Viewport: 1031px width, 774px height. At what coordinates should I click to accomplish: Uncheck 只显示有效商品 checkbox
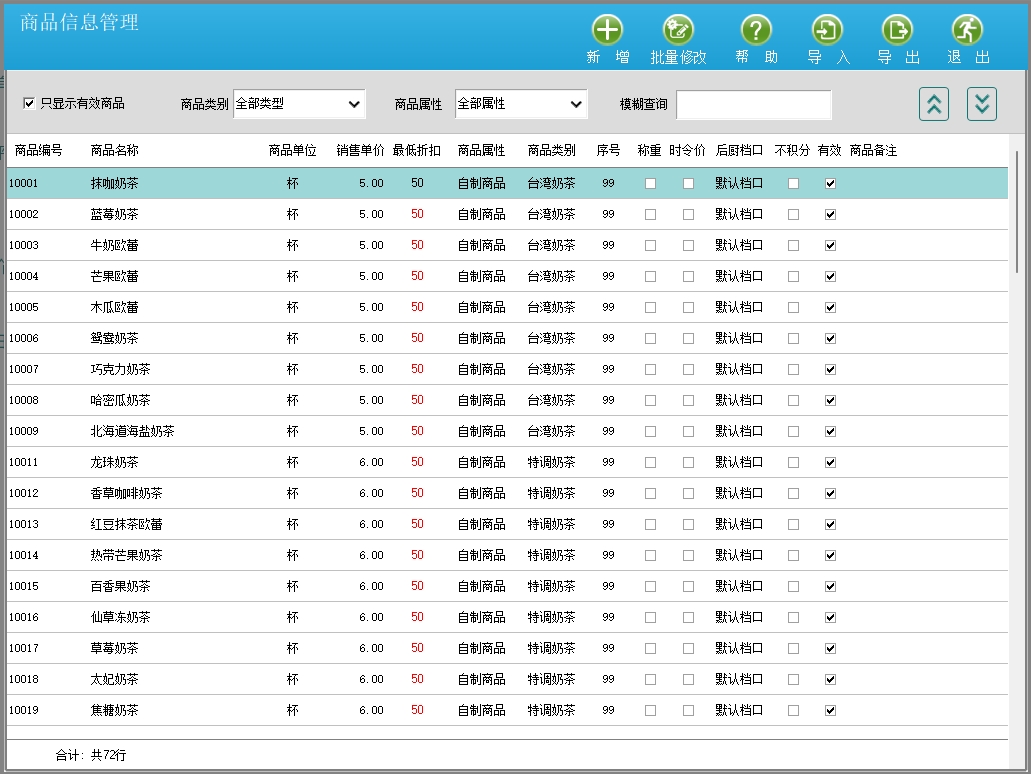[x=29, y=103]
